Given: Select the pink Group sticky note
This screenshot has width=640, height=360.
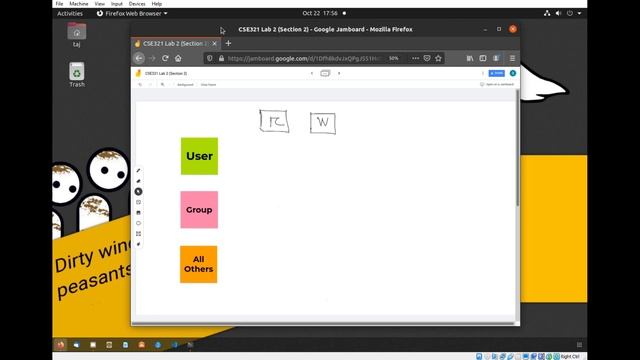Looking at the screenshot, I should point(199,210).
